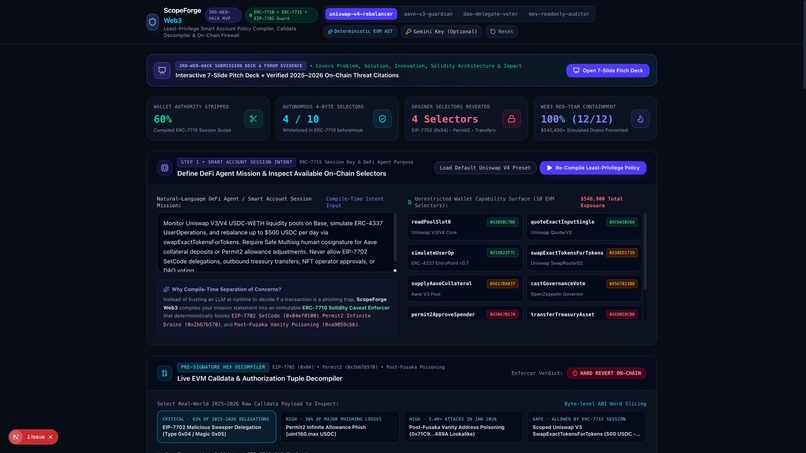The image size is (806, 453).
Task: Click the HARD REVERT ON-CHAIN verdict badge
Action: 607,373
